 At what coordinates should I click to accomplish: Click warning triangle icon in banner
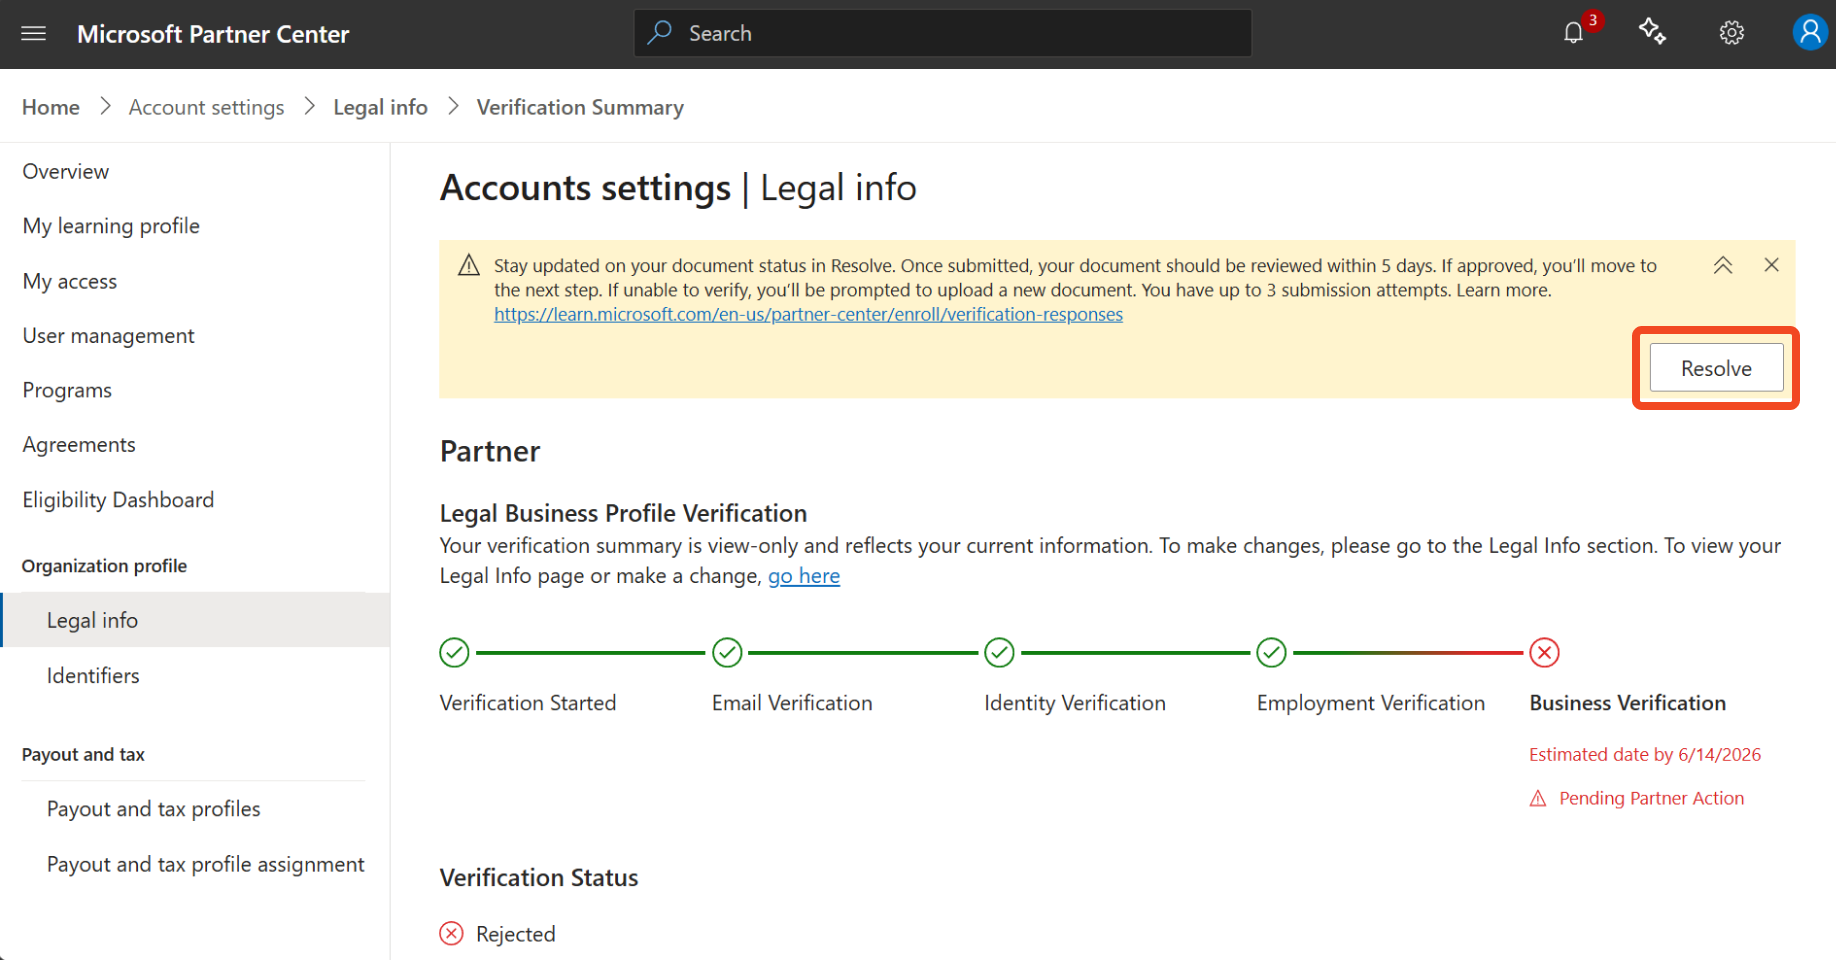[x=469, y=265]
